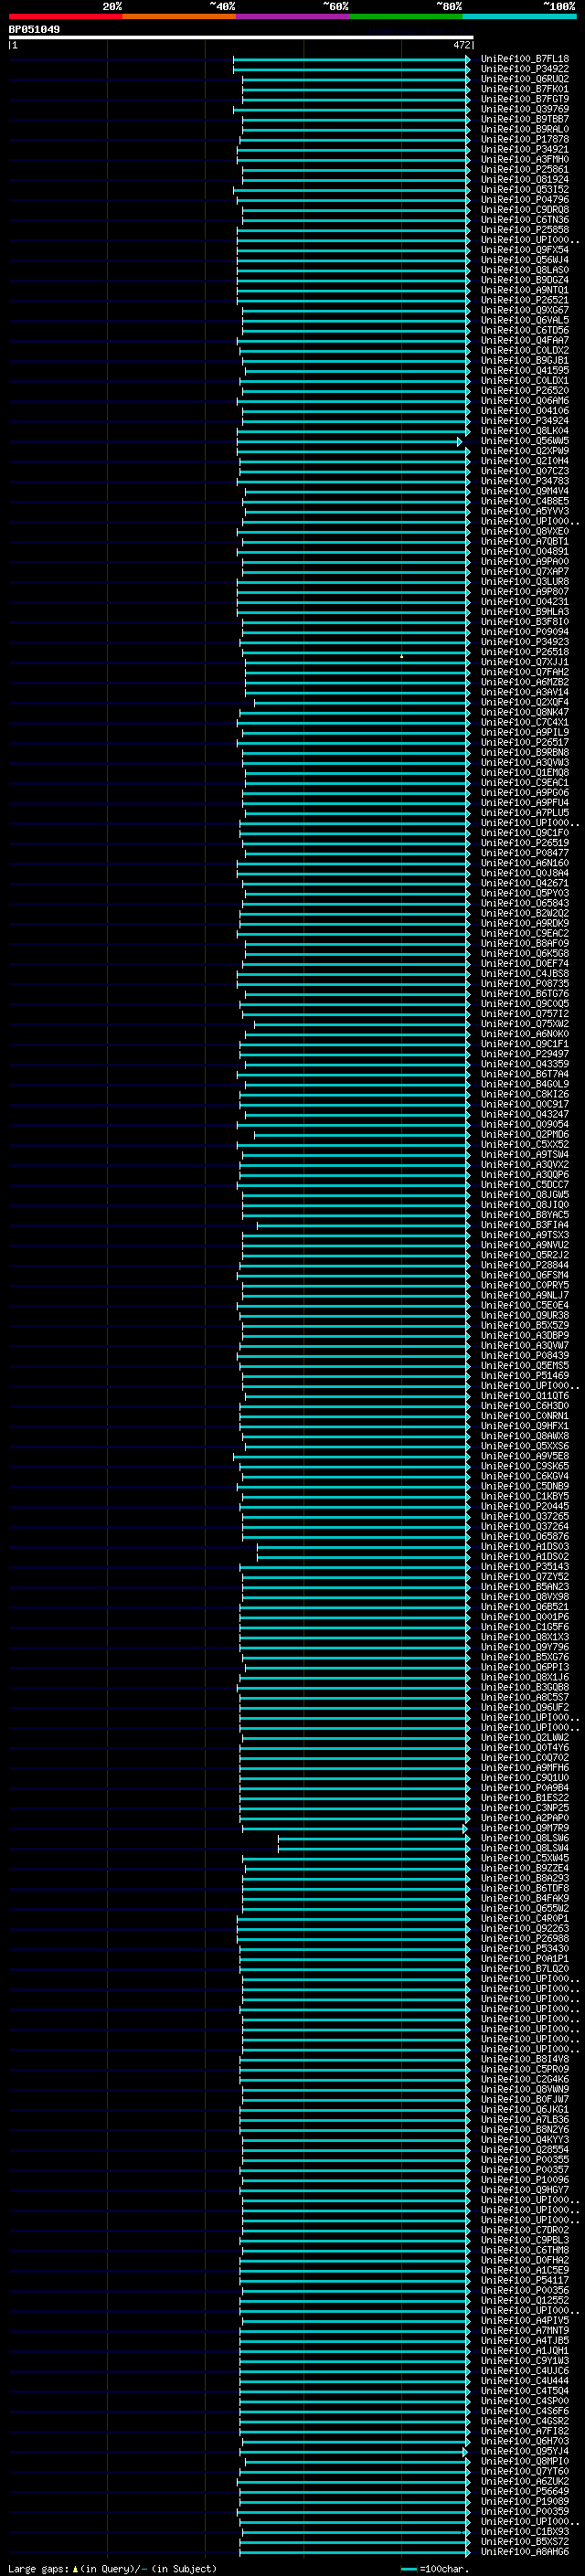This screenshot has height=2576, width=585.
Task: Click the green ~80% identity legend bar
Action: [406, 16]
